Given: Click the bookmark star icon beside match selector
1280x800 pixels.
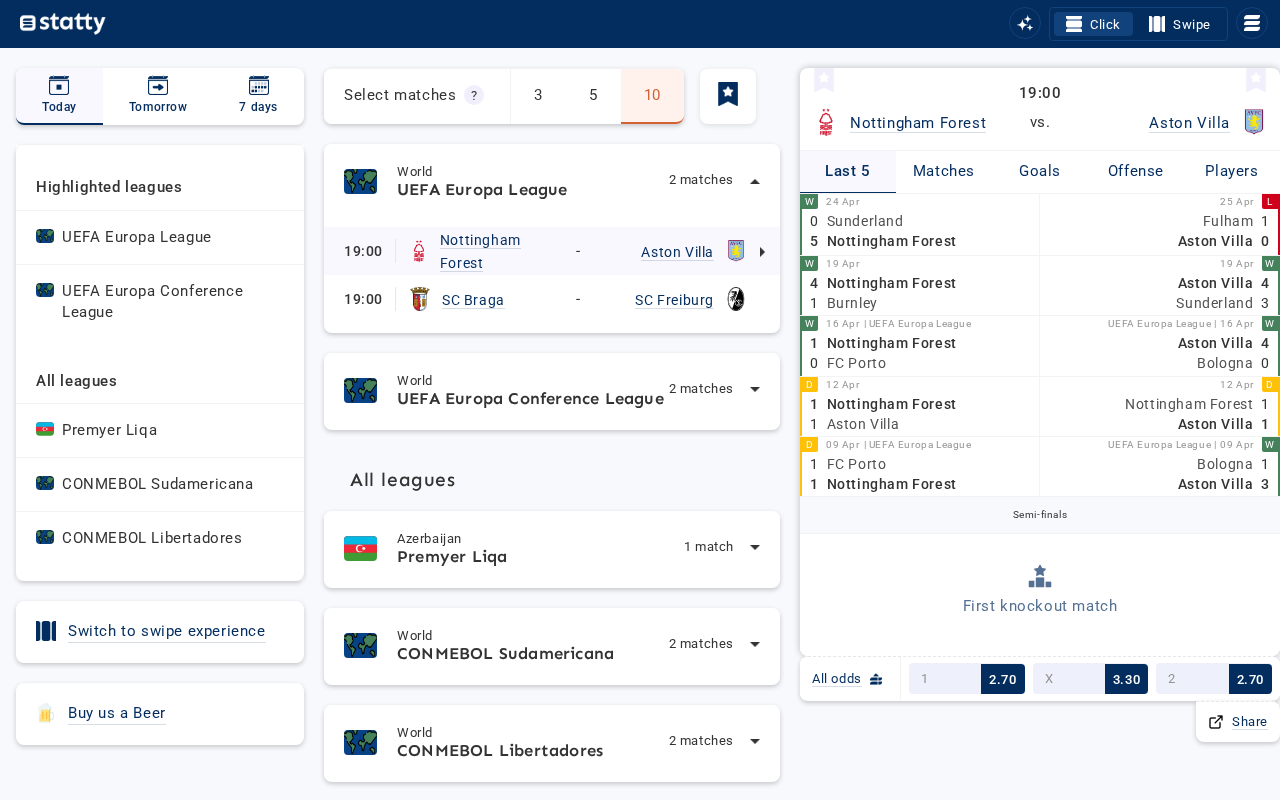Looking at the screenshot, I should [728, 96].
